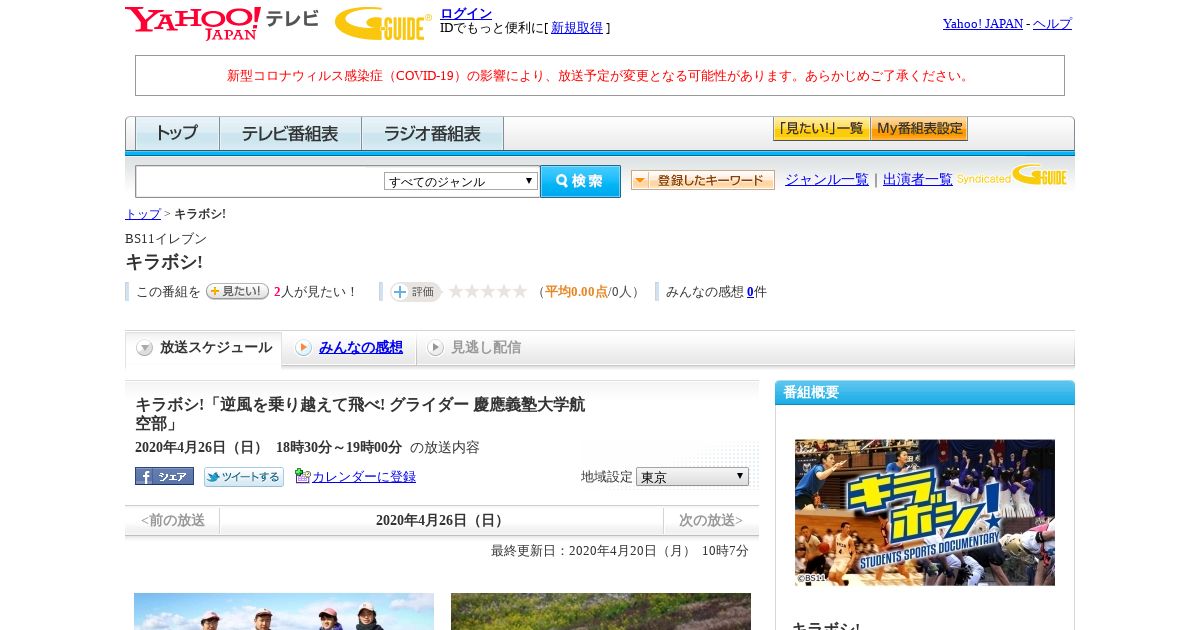Expand the 地域設定 東京 dropdown

point(692,477)
